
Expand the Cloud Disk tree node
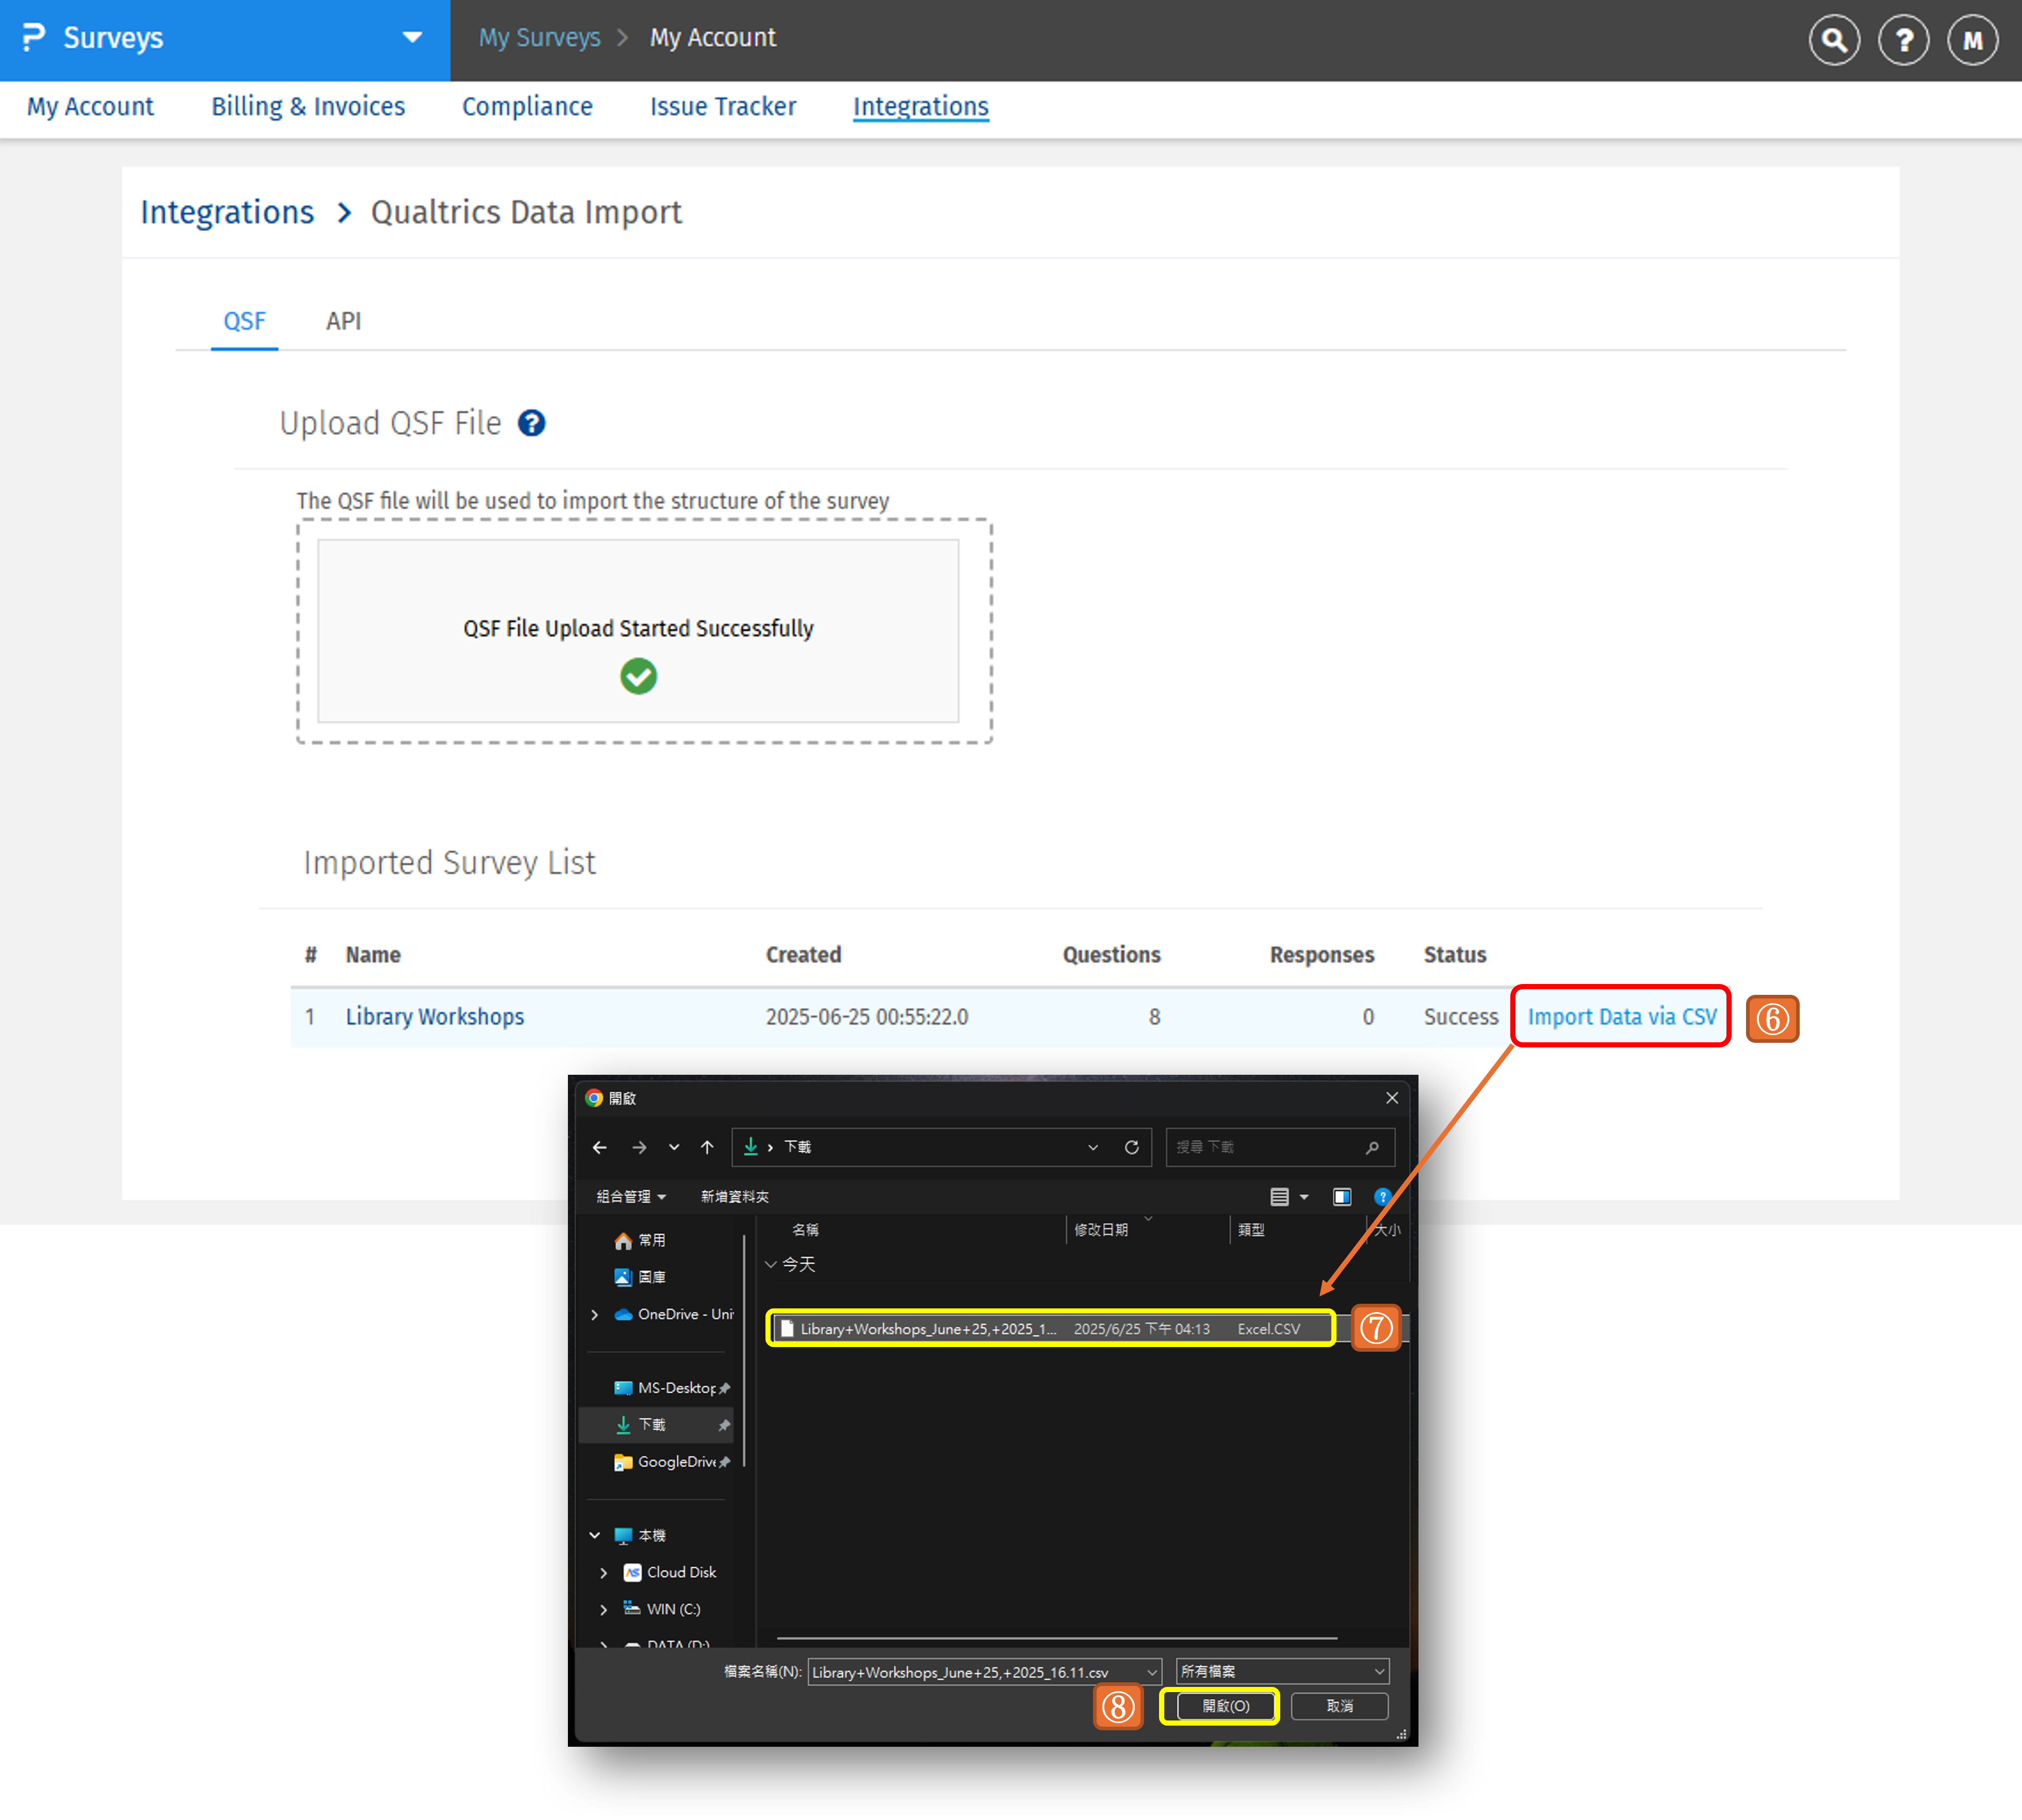pyautogui.click(x=603, y=1572)
